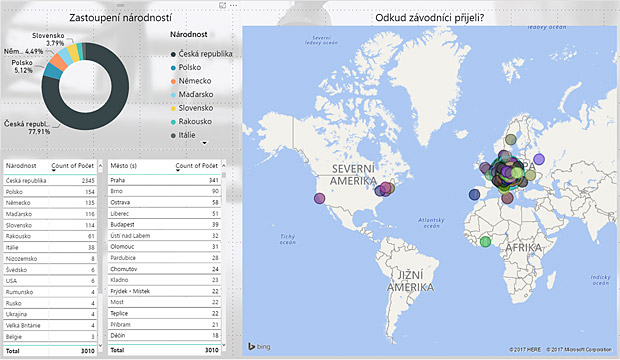Select the Maďarsko row in nationality table
Image resolution: width=620 pixels, height=360 pixels.
pyautogui.click(x=50, y=214)
